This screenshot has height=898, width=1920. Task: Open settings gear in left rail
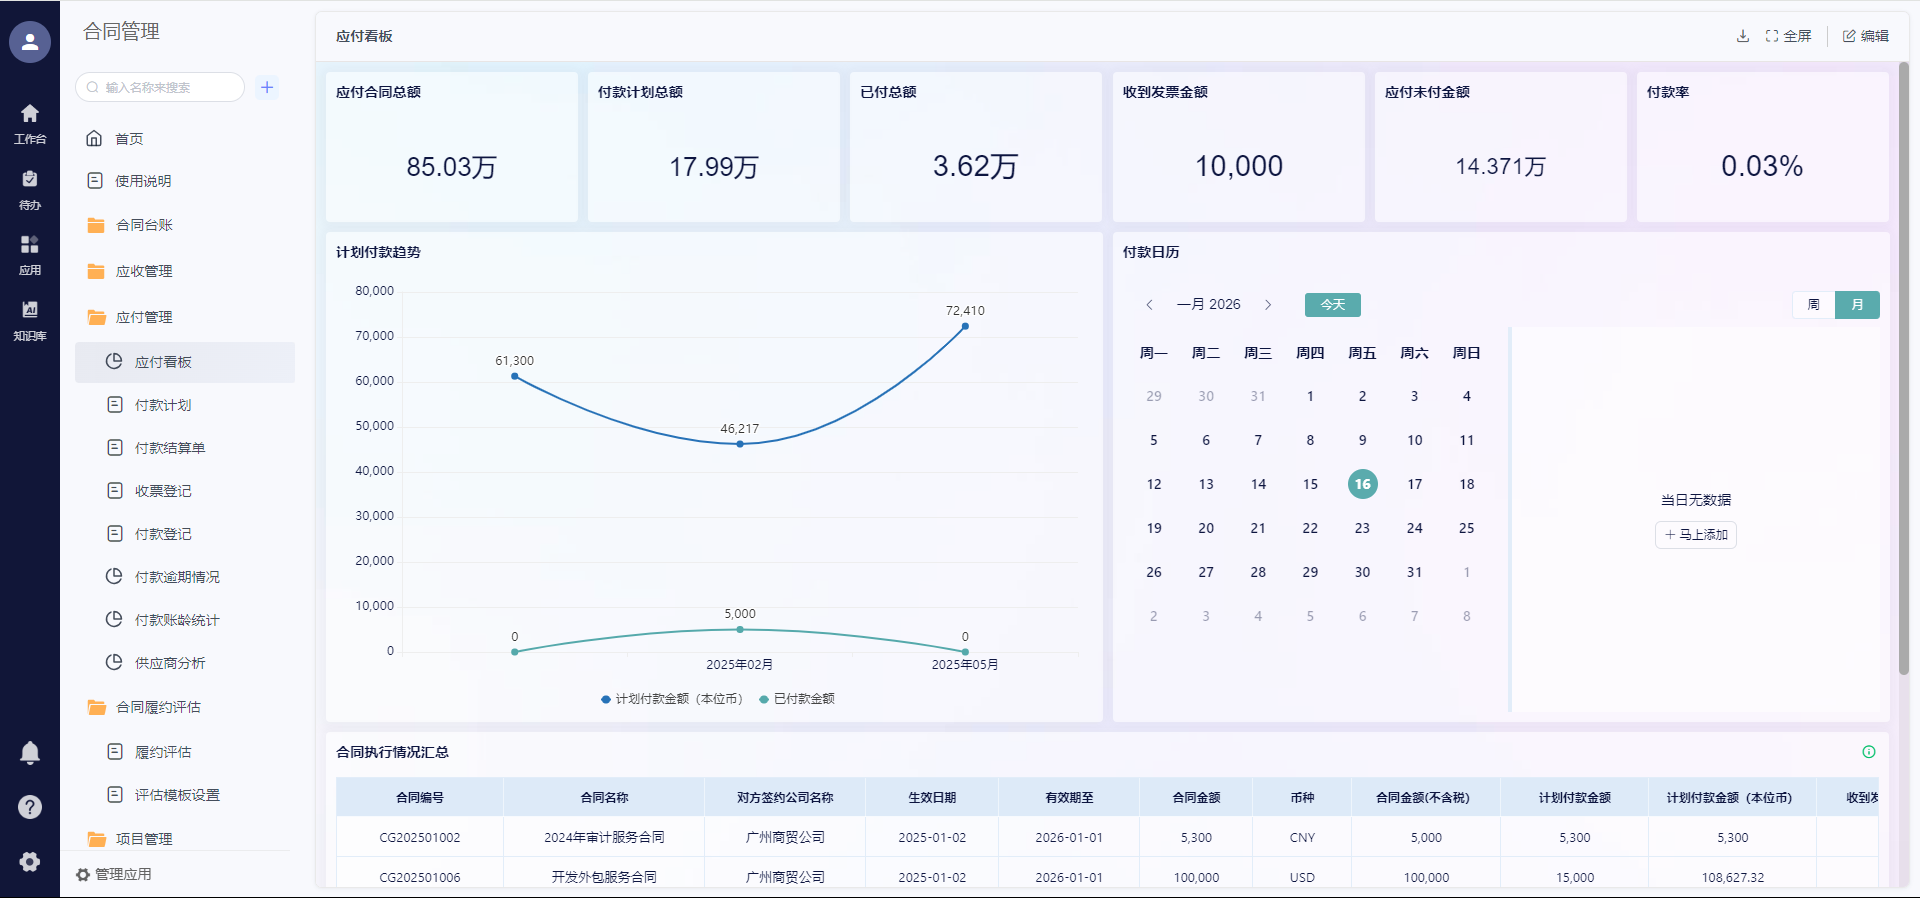click(30, 861)
